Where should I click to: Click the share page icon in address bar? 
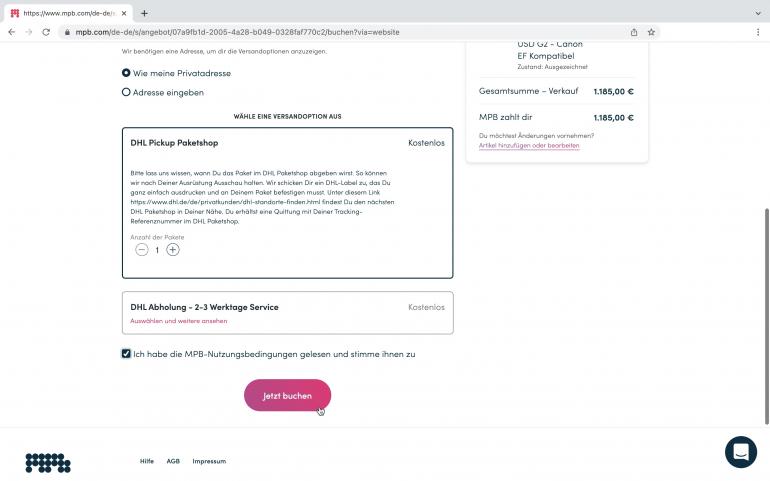pyautogui.click(x=634, y=32)
